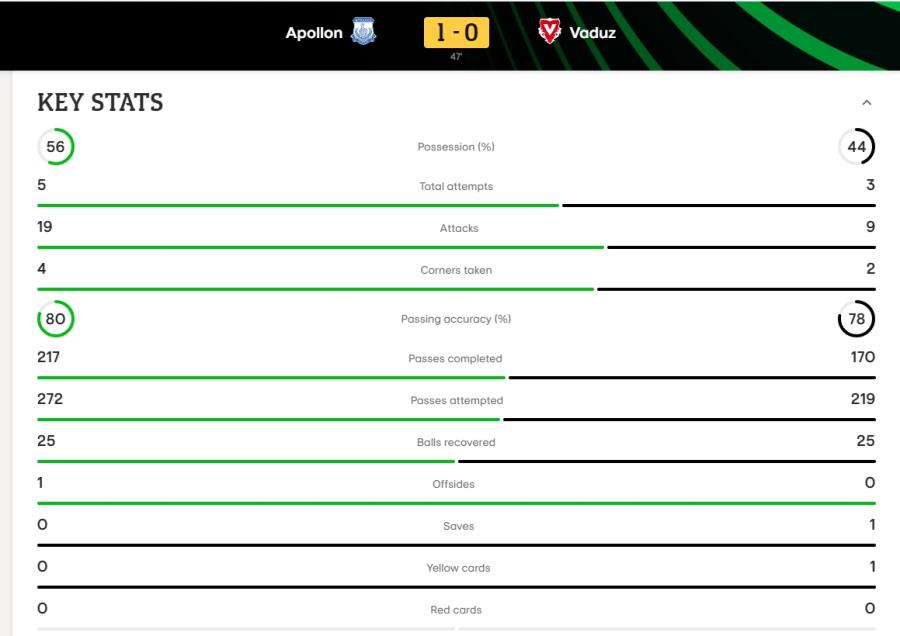The width and height of the screenshot is (900, 636).
Task: Click the Passes completed label
Action: pyautogui.click(x=455, y=358)
